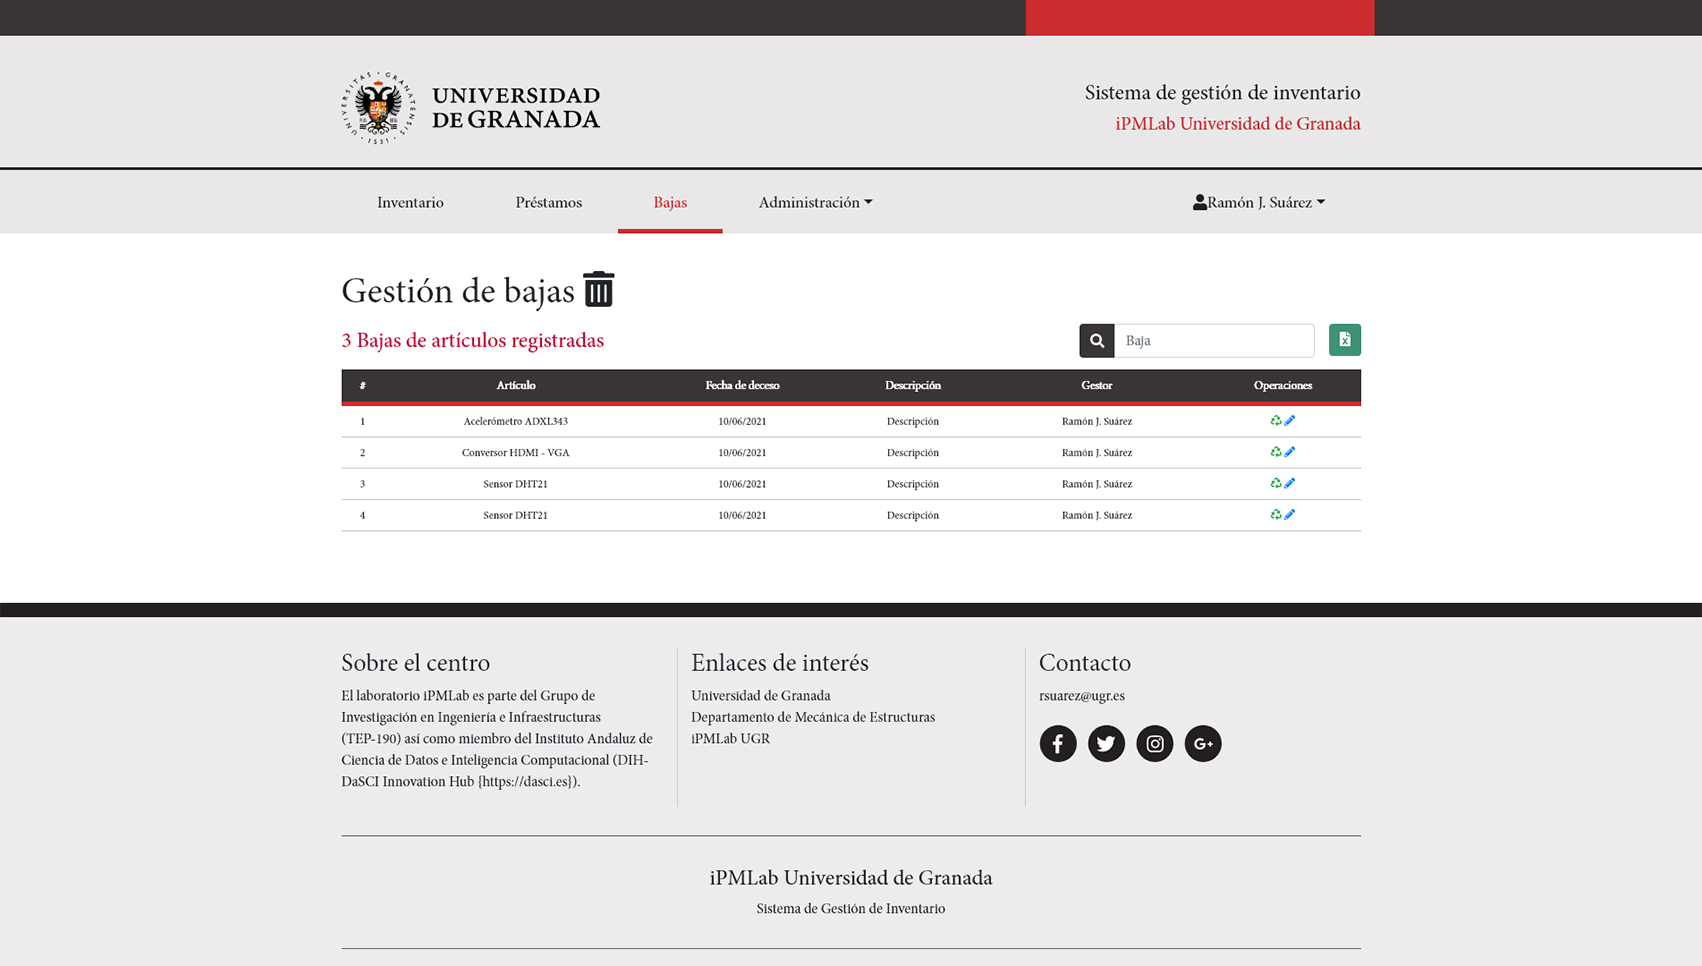Click the Operaciones column header

click(1282, 386)
